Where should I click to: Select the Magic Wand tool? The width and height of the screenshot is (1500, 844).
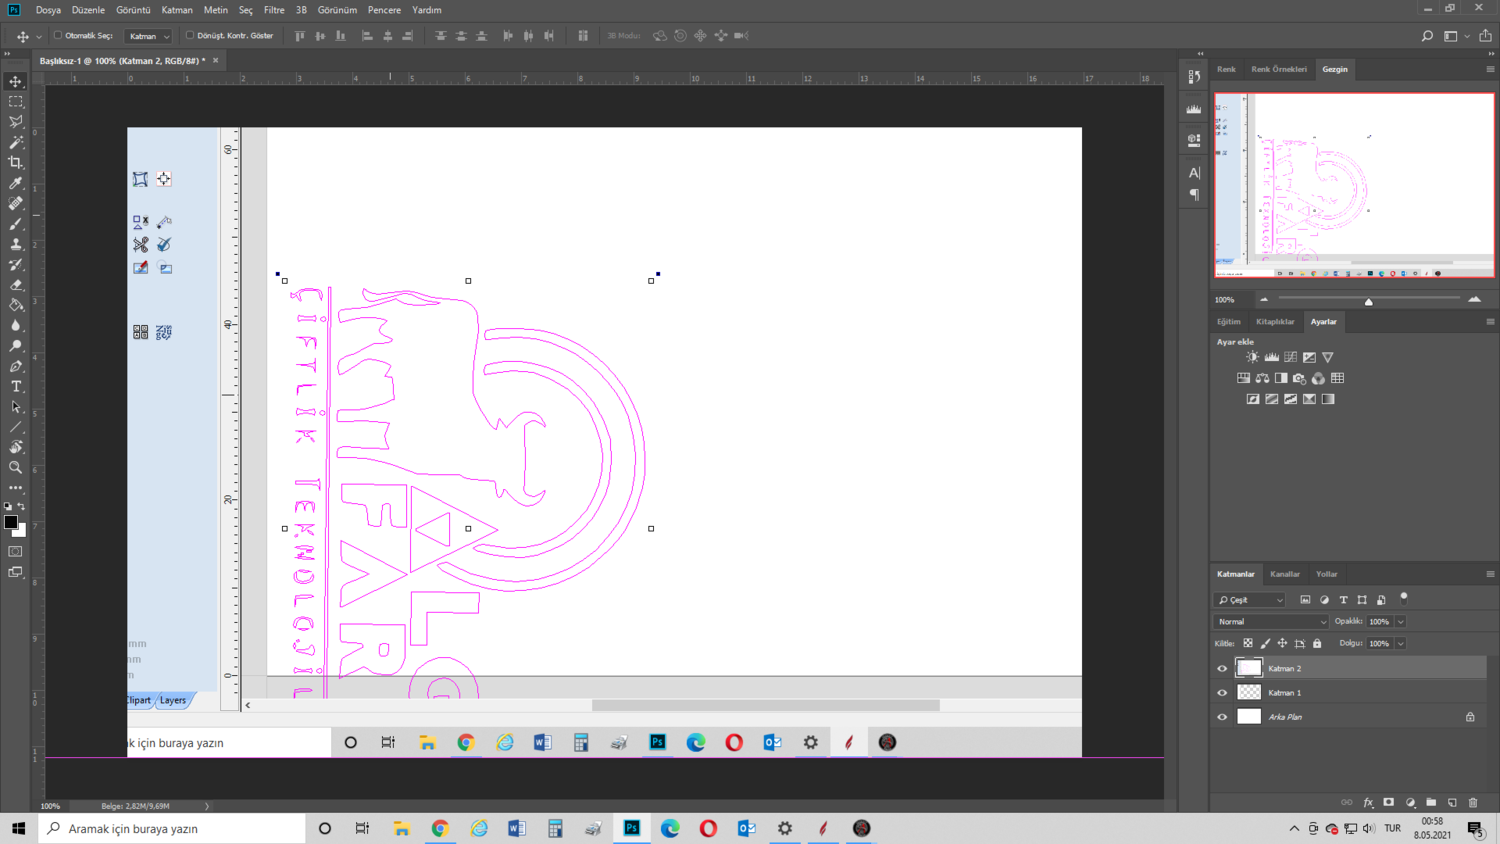click(16, 142)
